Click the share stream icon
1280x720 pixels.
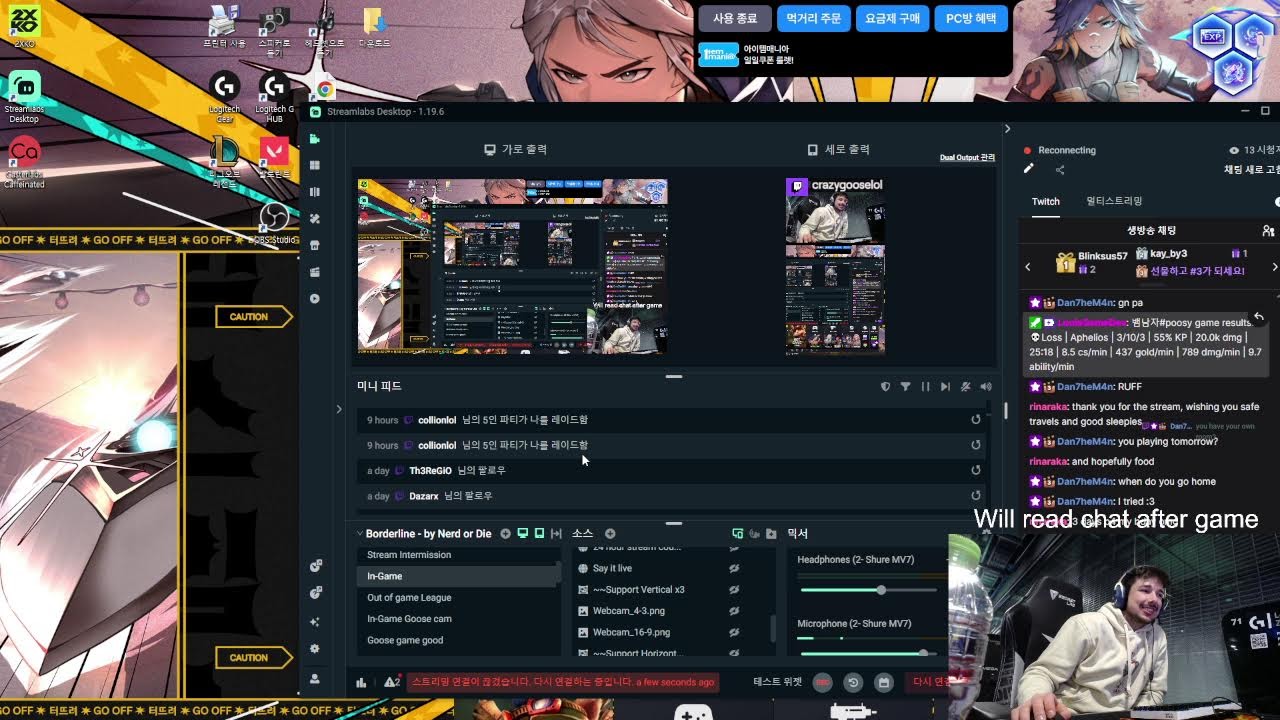[x=1060, y=170]
